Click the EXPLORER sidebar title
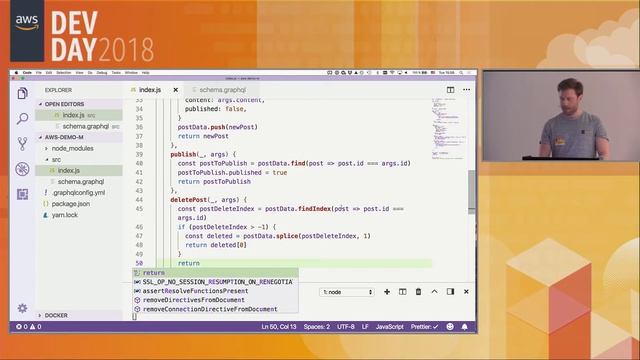Screen dimensions: 640x360 click(58, 90)
